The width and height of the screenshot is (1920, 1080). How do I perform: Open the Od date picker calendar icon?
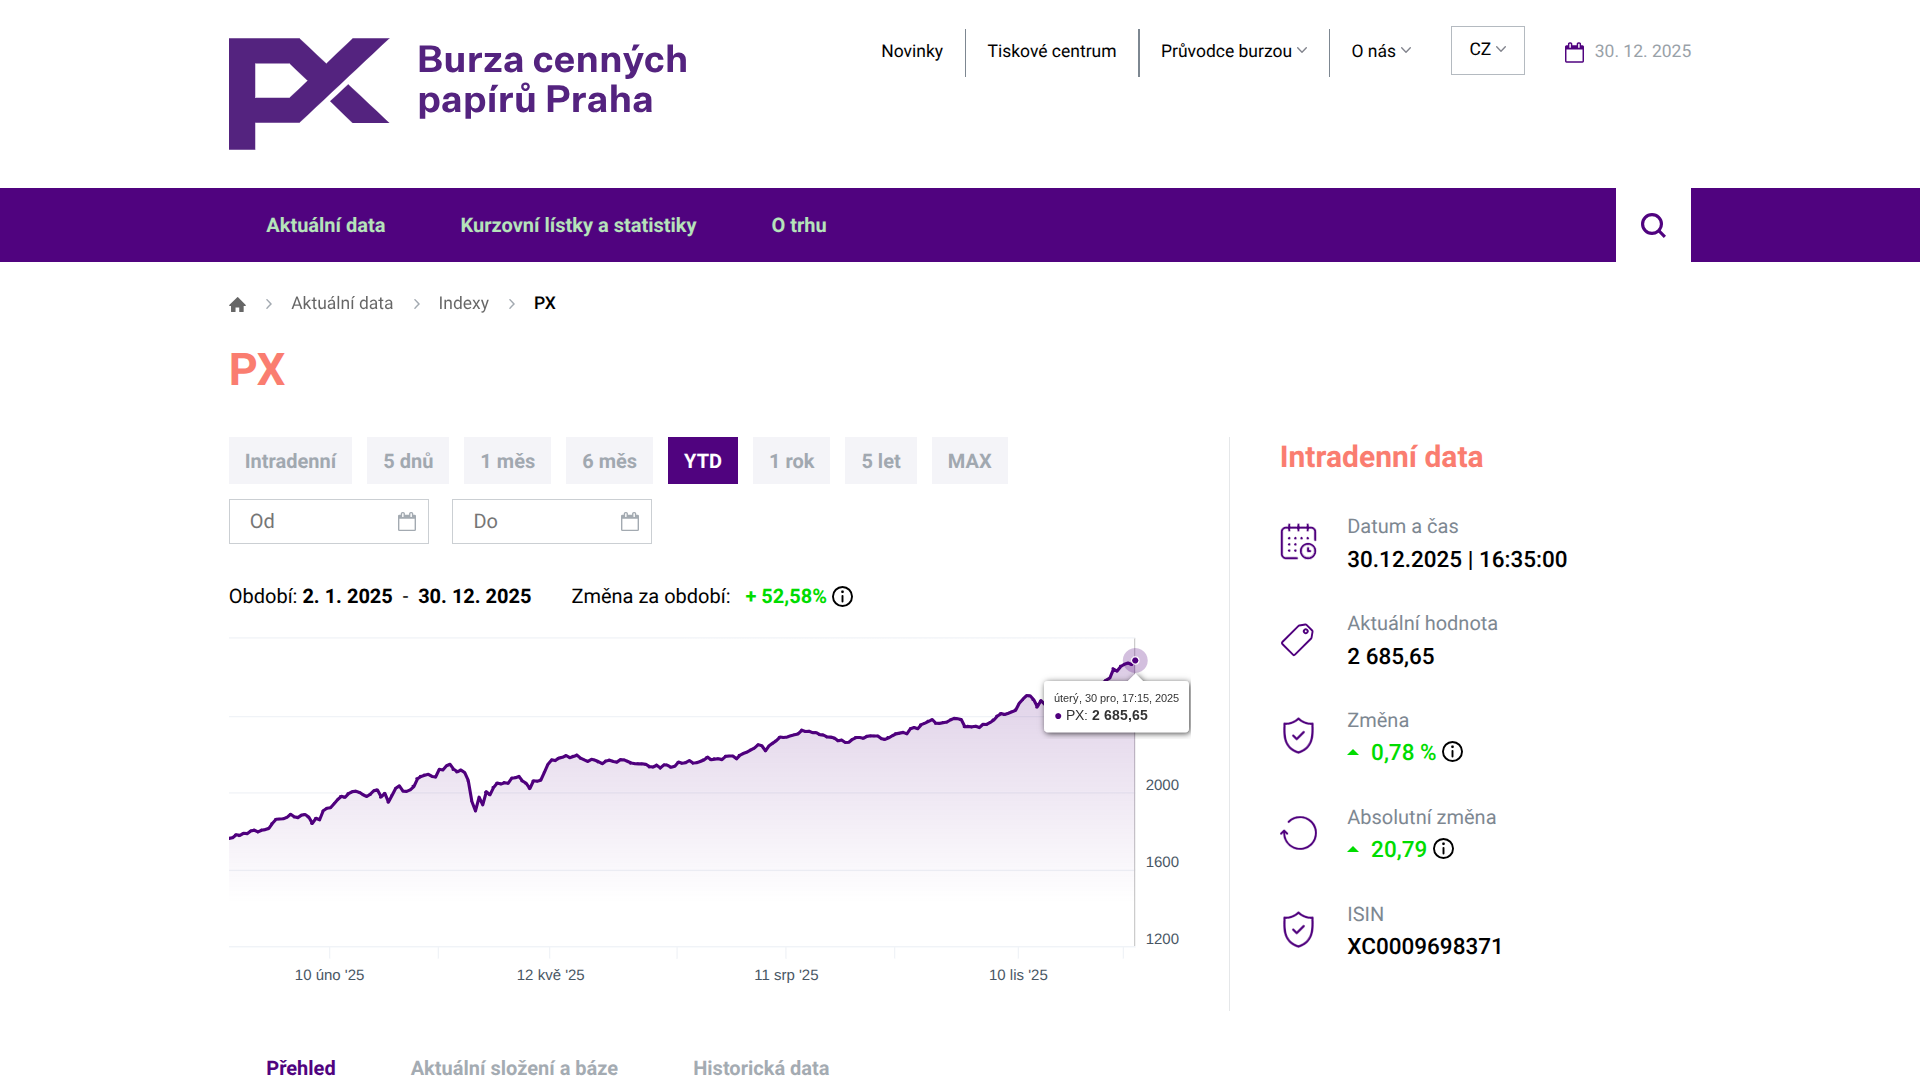pyautogui.click(x=407, y=521)
